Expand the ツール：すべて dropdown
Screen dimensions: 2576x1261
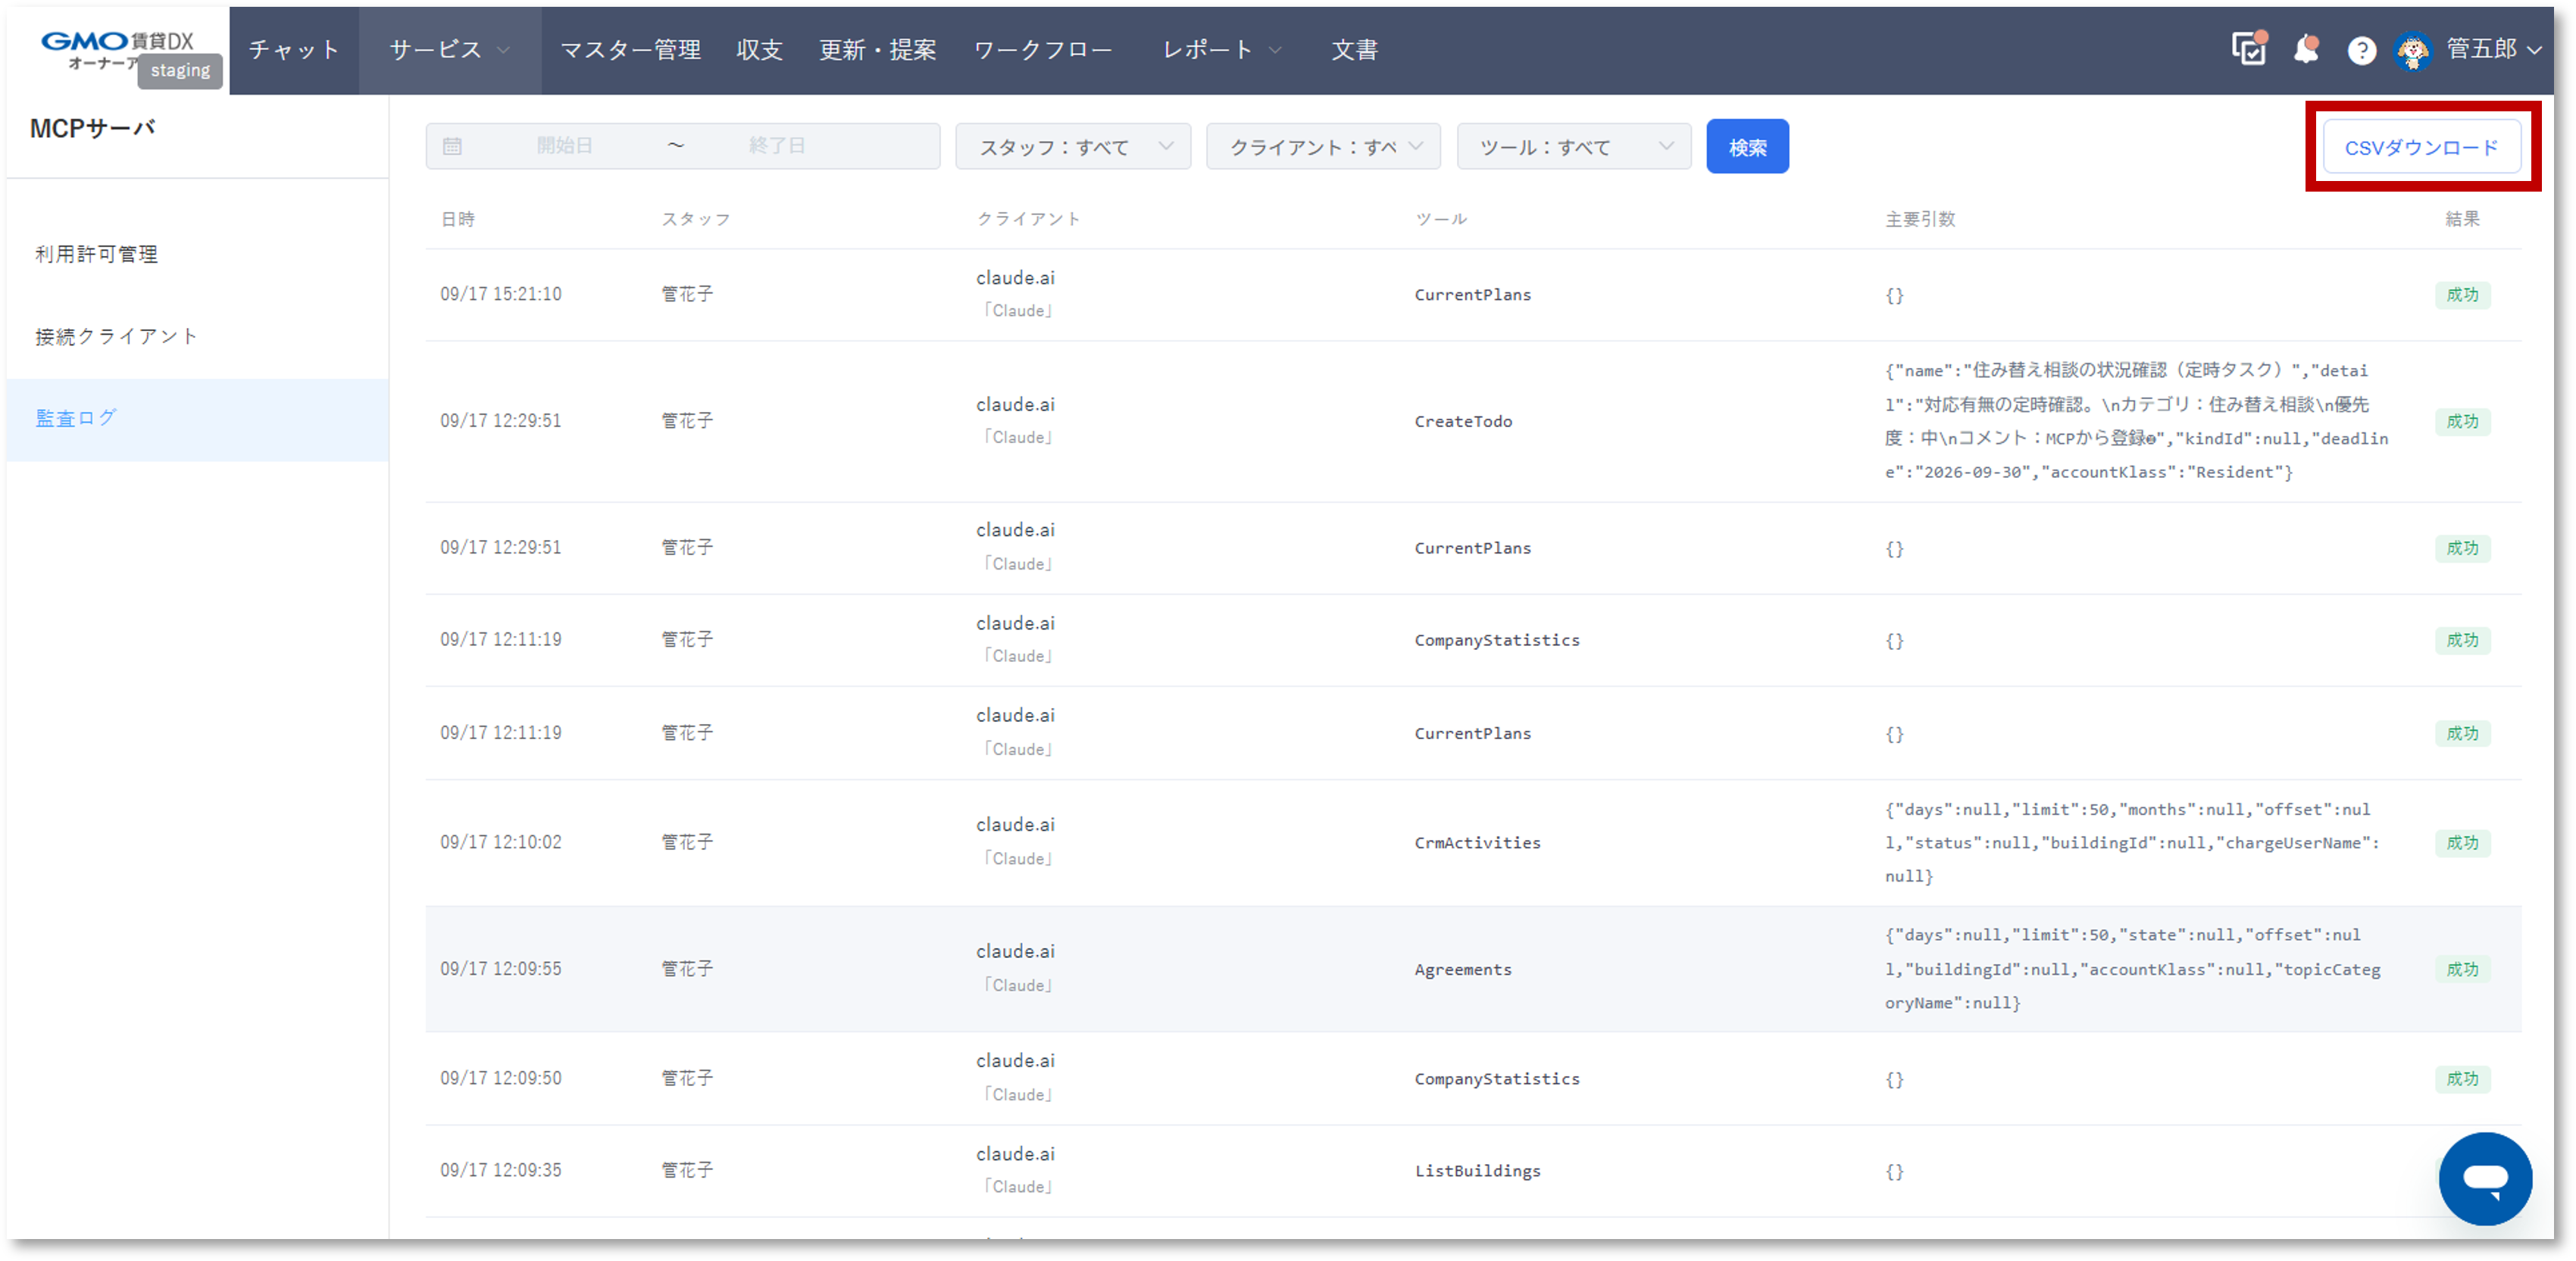(1573, 147)
